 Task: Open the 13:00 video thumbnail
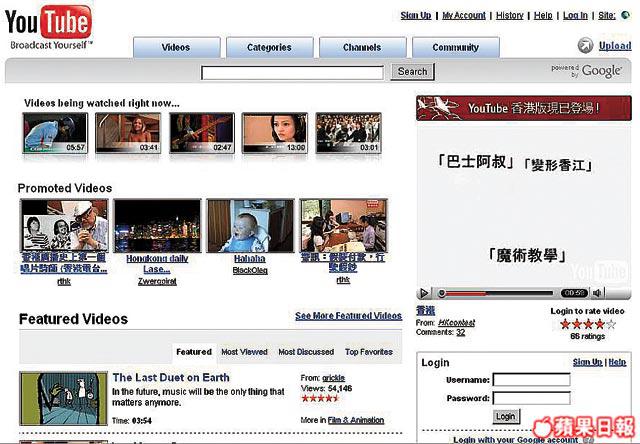point(275,133)
